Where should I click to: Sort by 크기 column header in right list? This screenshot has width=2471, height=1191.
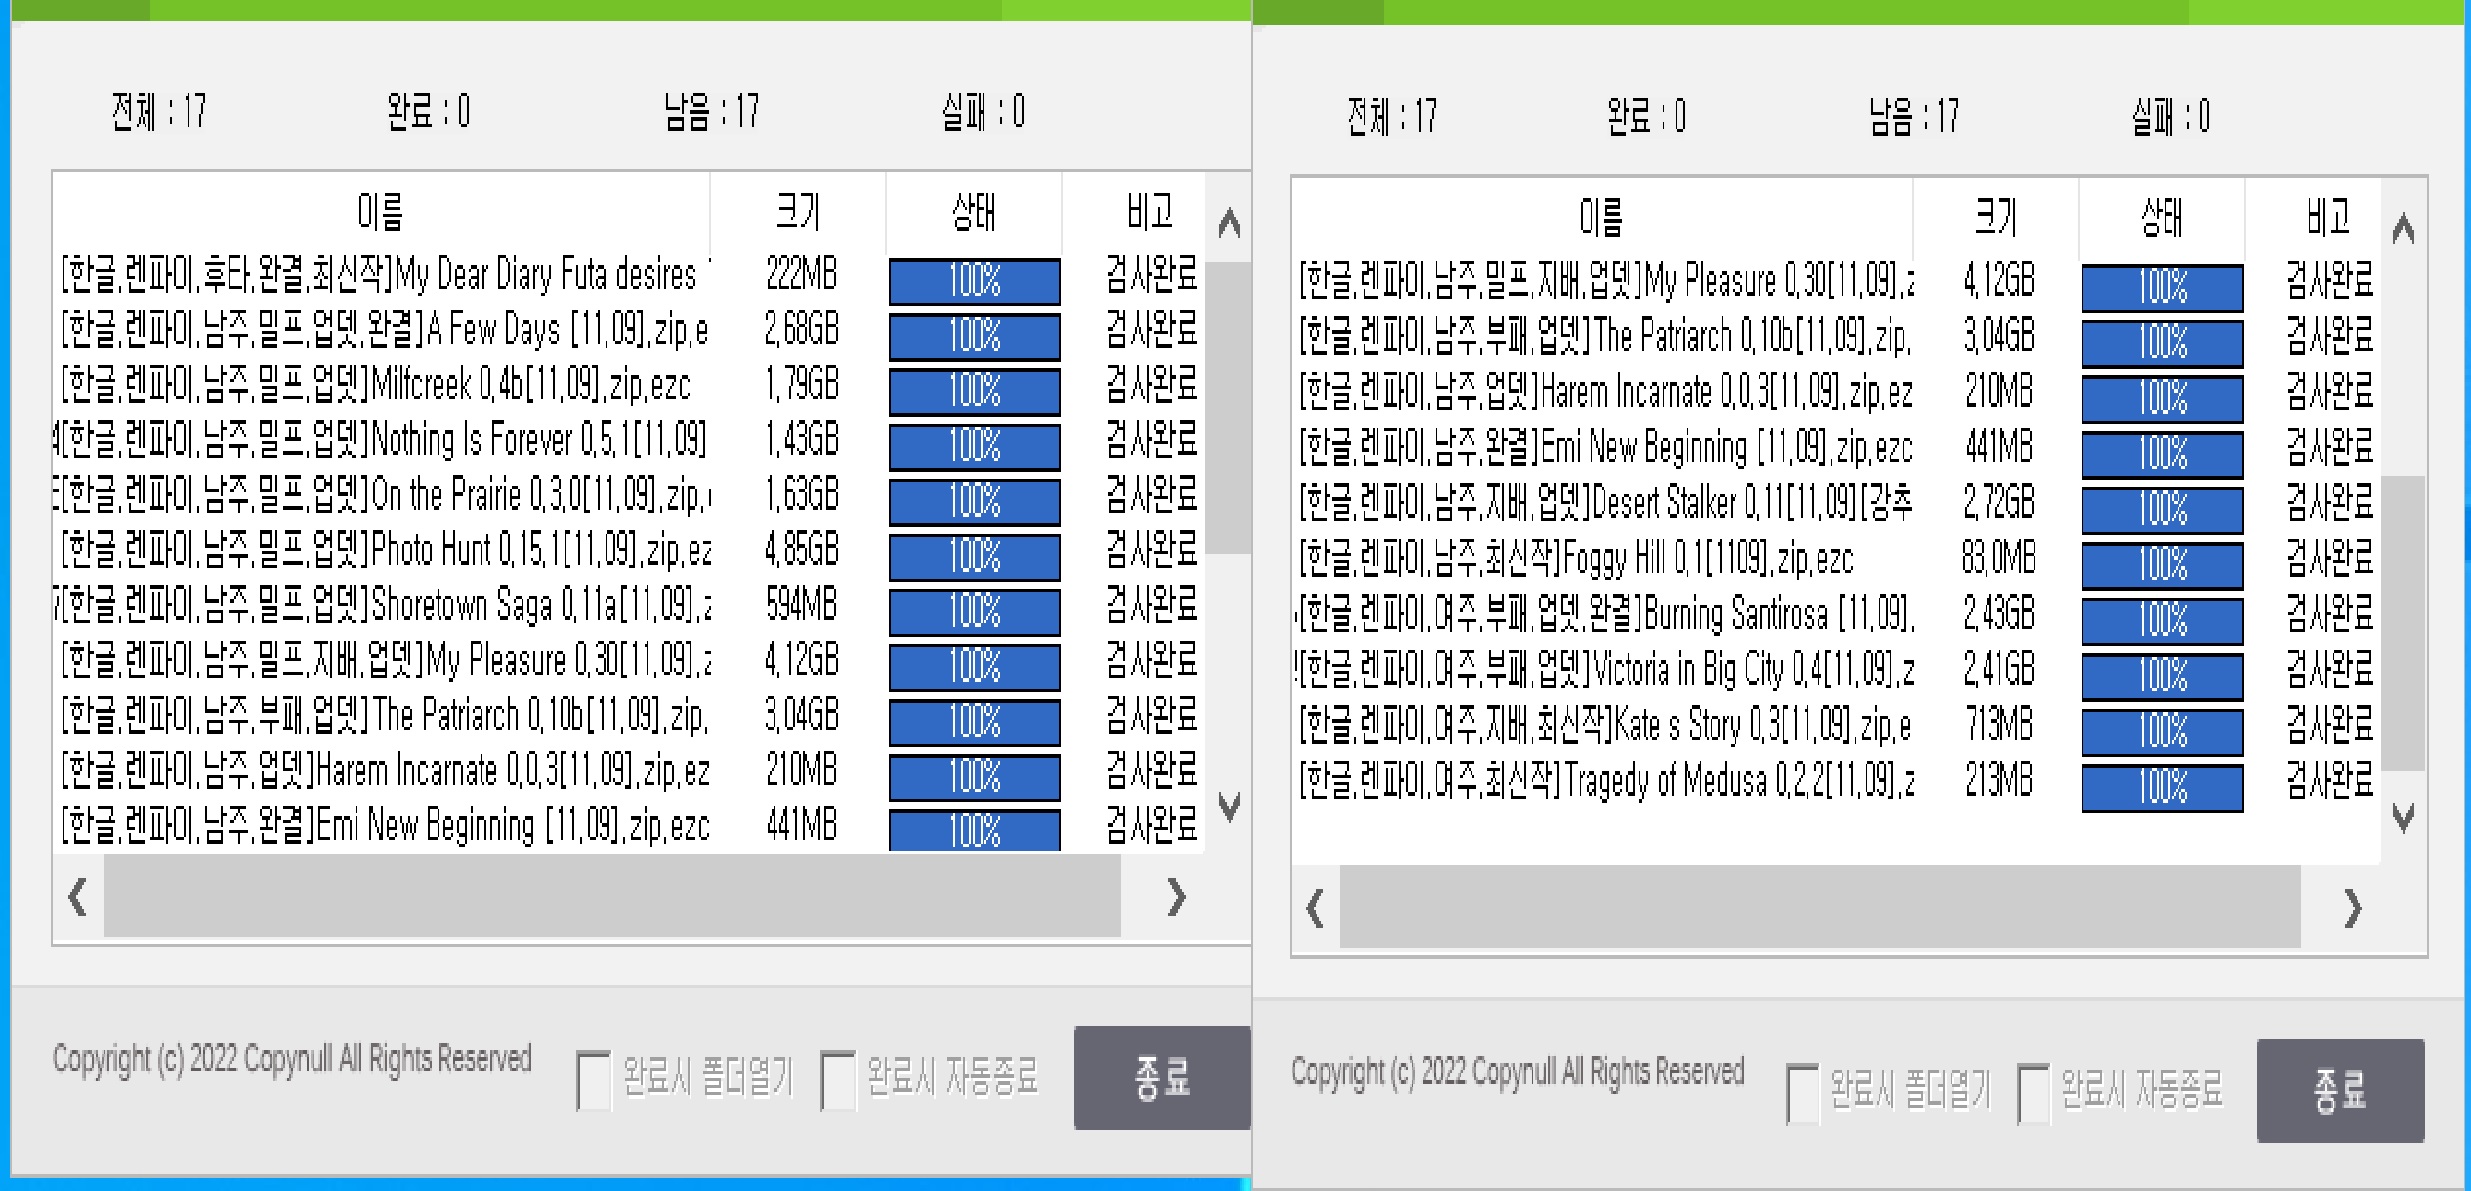[x=1996, y=217]
